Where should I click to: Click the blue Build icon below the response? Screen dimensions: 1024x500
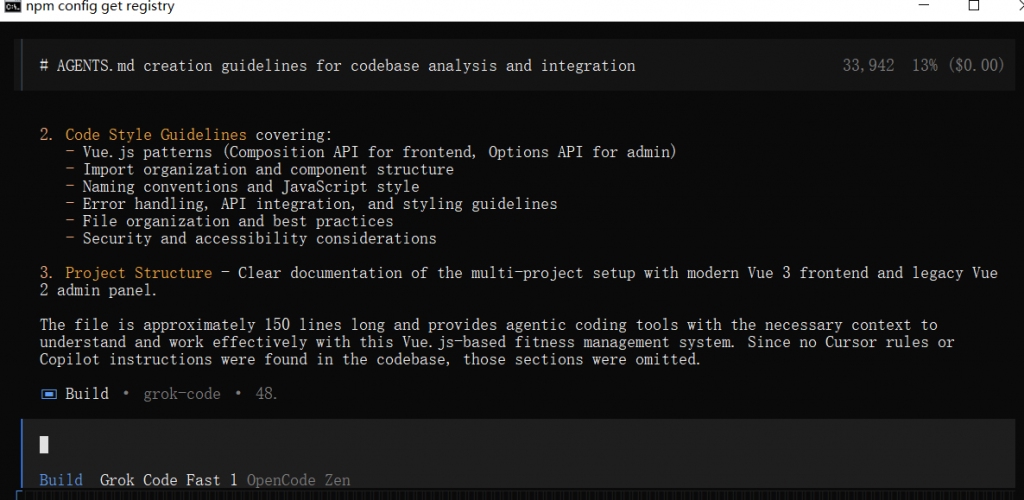click(x=48, y=394)
